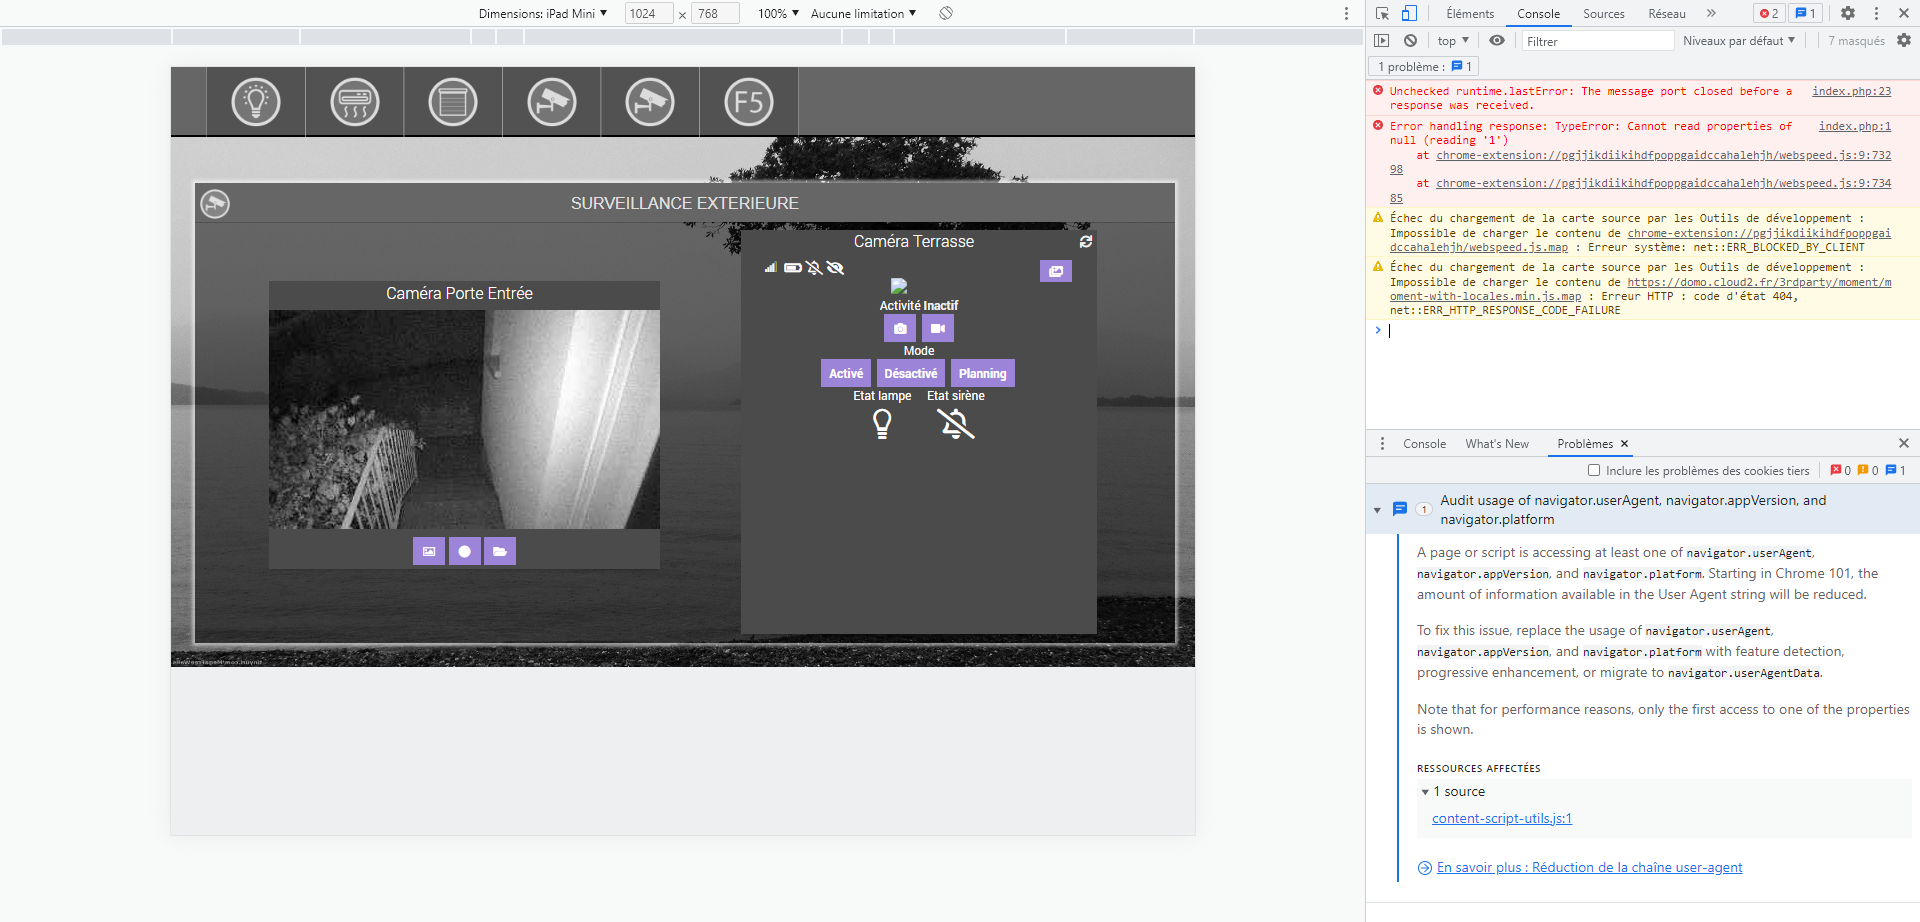
Task: Collapse the '1 source' affected resources list
Action: click(x=1425, y=792)
